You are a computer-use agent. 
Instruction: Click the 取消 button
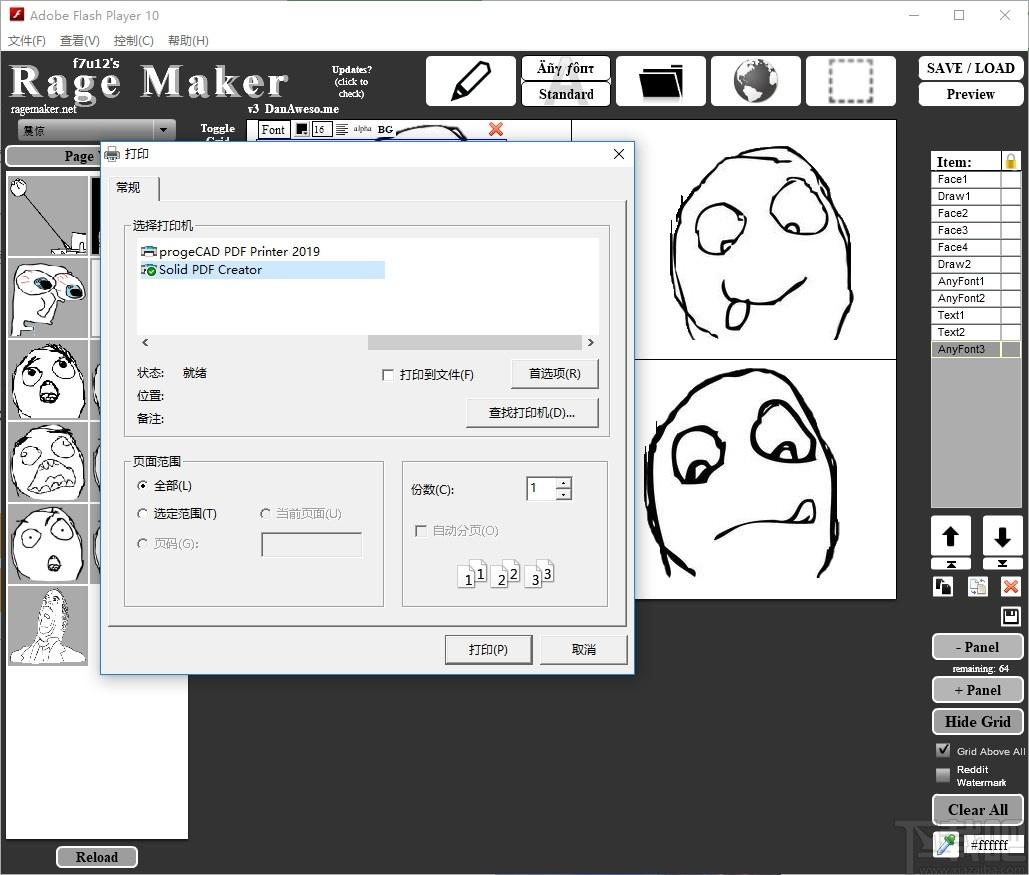pos(583,649)
